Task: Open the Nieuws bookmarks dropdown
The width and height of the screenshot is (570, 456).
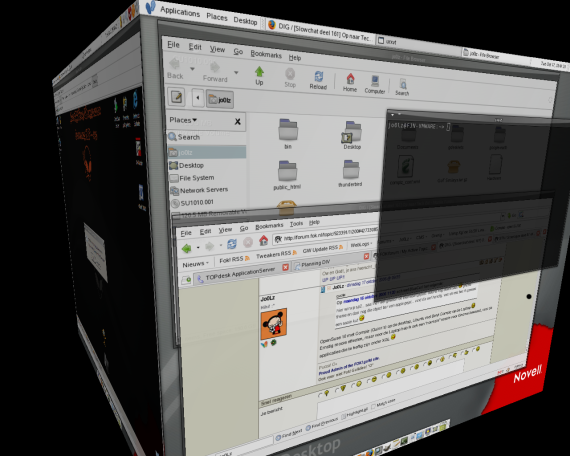Action: [x=196, y=264]
